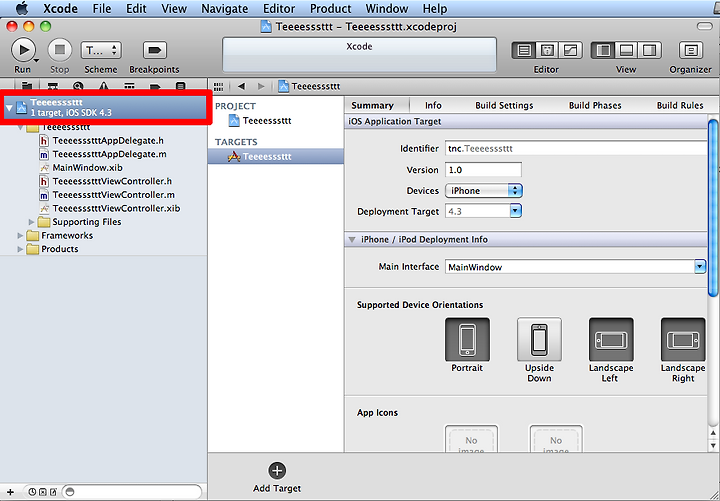Image resolution: width=720 pixels, height=501 pixels.
Task: Show the symbol navigator
Action: [x=53, y=86]
